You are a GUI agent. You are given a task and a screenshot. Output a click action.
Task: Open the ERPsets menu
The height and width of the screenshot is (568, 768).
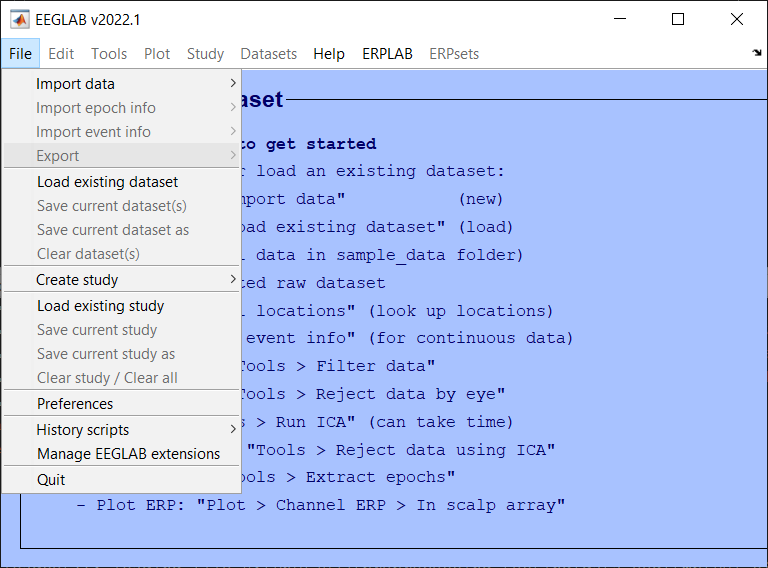(454, 54)
